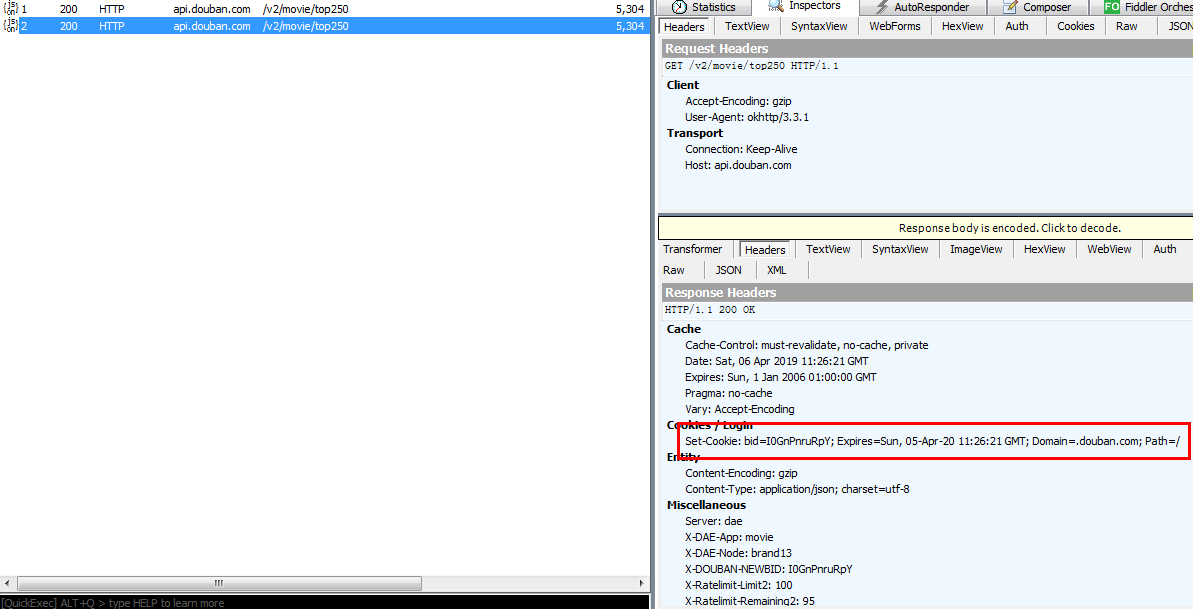The height and width of the screenshot is (609, 1193).
Task: Click the Statistics stopwatch icon
Action: tap(679, 7)
